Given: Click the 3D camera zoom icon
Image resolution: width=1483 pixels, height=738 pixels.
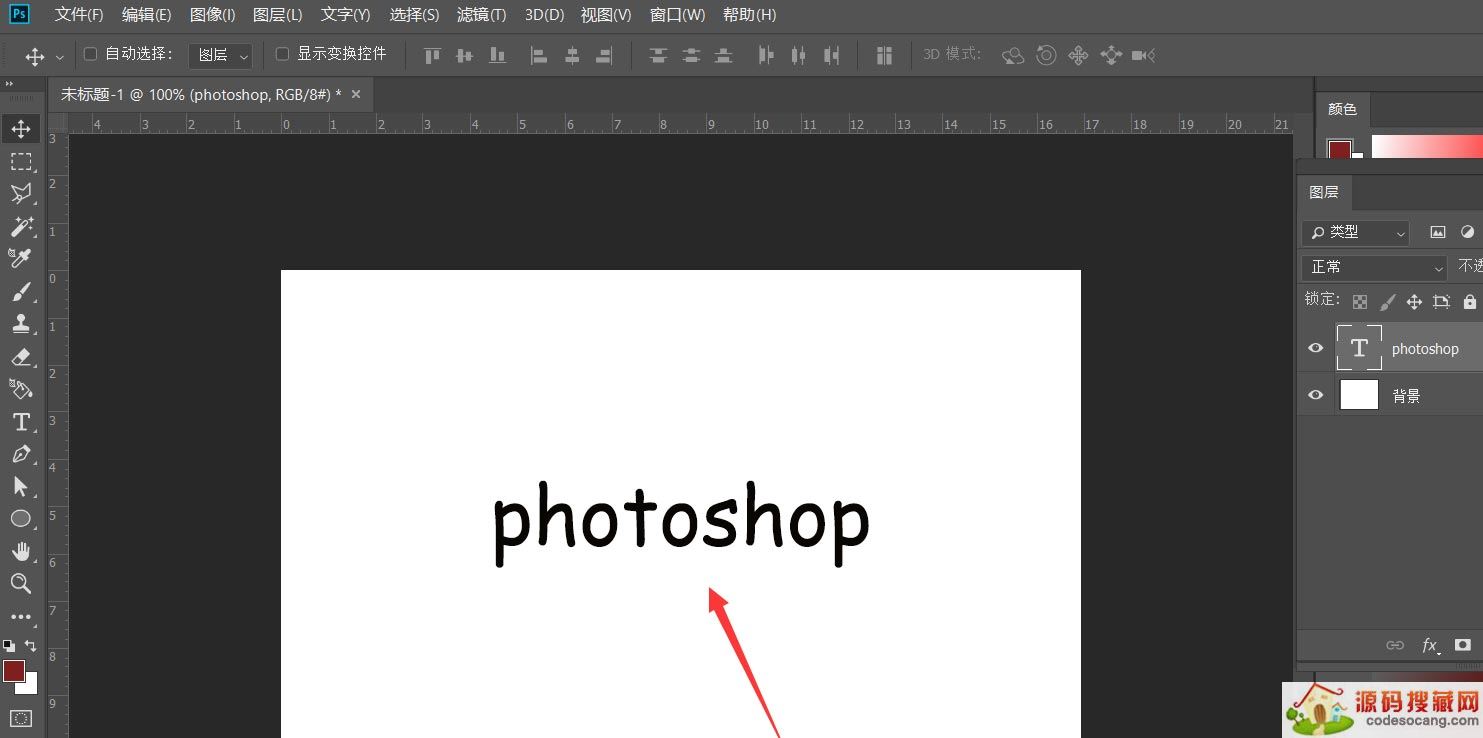Looking at the screenshot, I should coord(1143,56).
